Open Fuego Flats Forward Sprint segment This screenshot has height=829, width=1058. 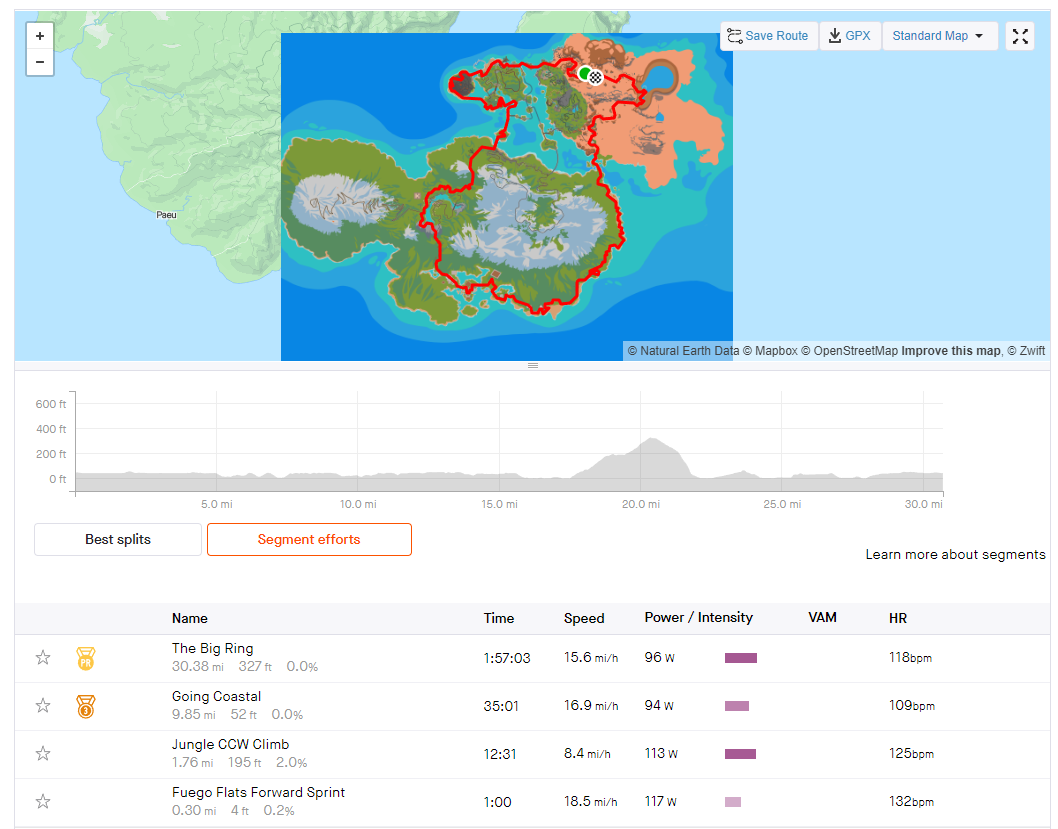pyautogui.click(x=258, y=792)
